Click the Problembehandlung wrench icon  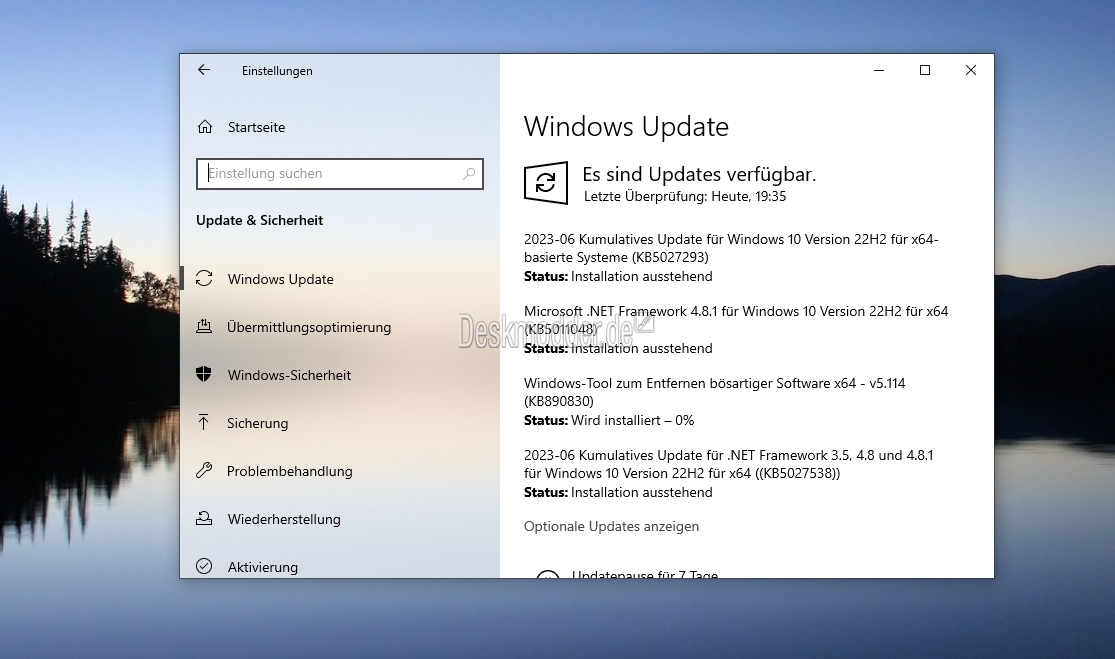point(204,470)
